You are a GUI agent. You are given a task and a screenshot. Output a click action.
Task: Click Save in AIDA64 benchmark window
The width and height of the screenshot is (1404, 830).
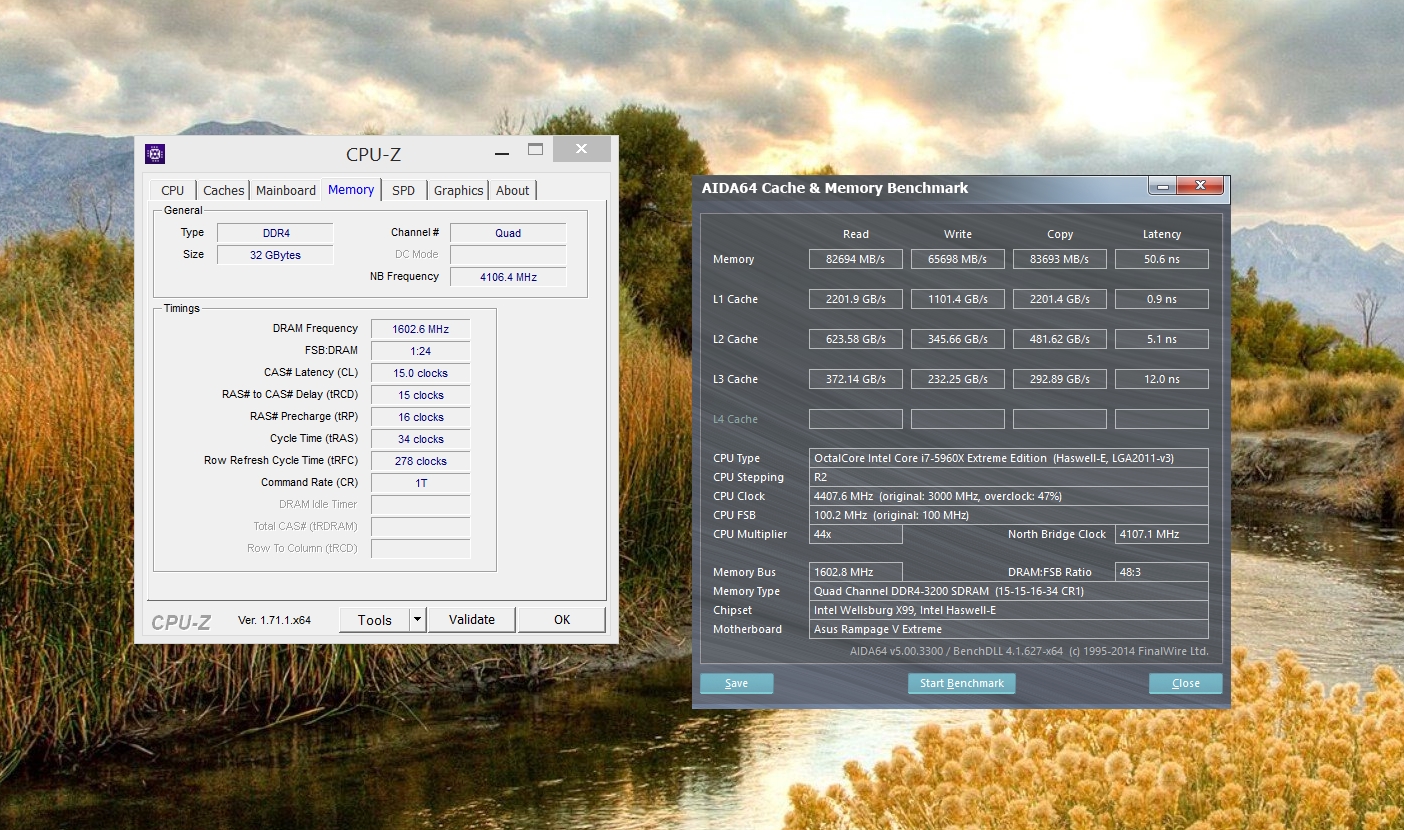(x=737, y=683)
